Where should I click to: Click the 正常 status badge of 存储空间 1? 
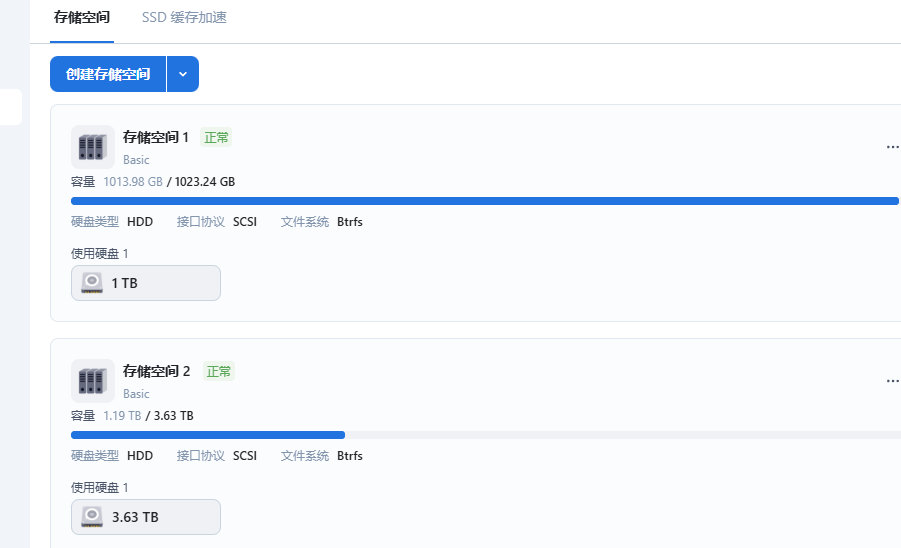(x=217, y=138)
